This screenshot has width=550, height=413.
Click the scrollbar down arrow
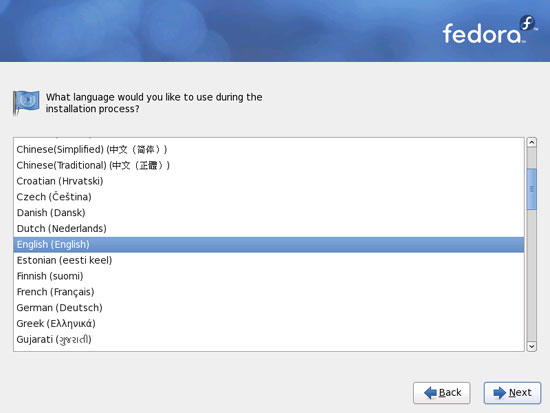(x=531, y=346)
